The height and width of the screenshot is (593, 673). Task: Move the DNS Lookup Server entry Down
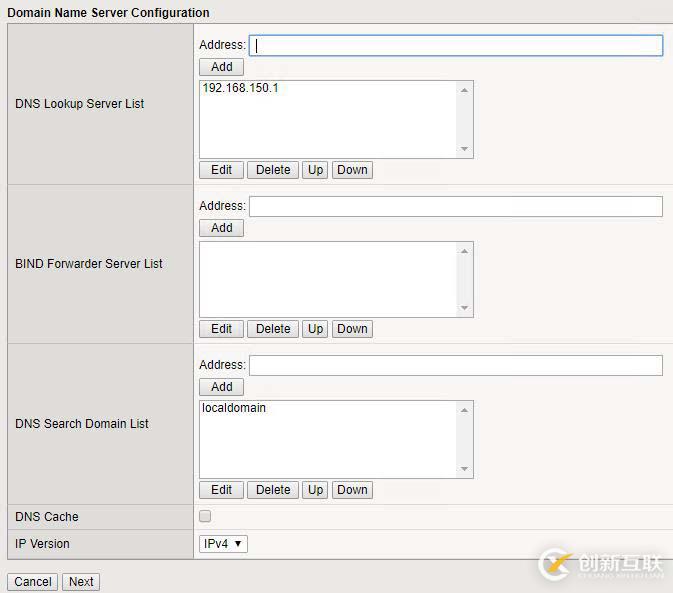(x=352, y=170)
